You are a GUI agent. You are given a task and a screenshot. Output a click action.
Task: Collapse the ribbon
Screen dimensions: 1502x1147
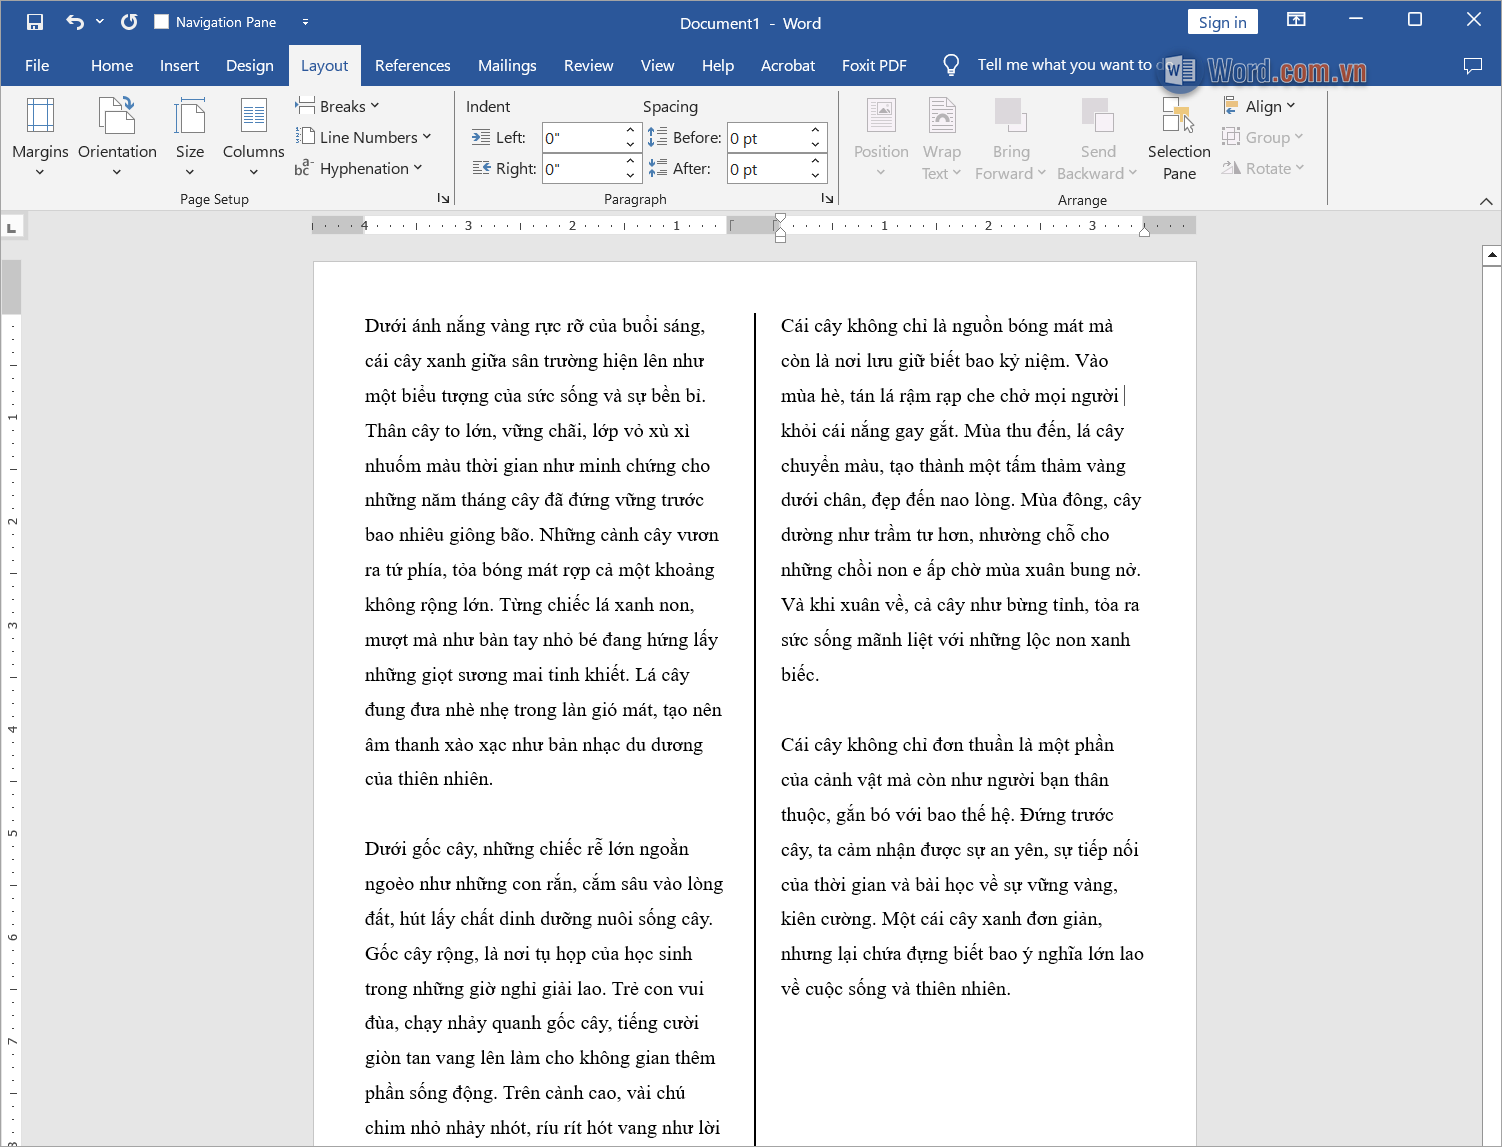(1486, 200)
